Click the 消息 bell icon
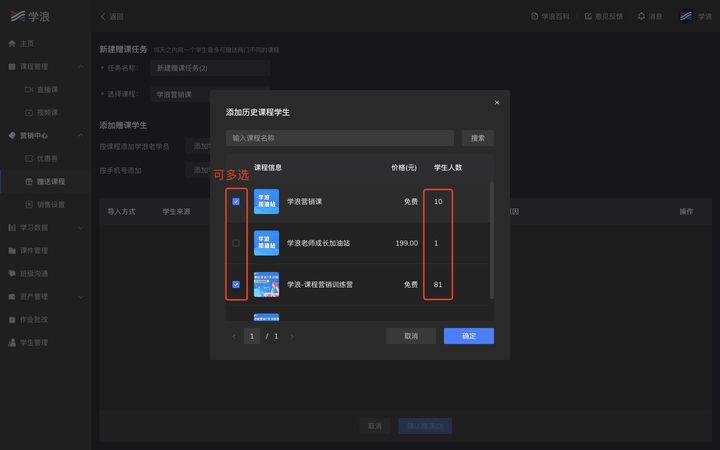 (x=641, y=17)
